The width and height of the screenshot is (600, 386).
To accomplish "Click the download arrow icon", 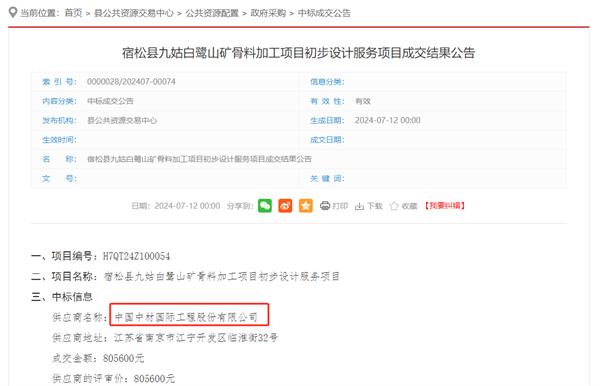I will pos(359,206).
